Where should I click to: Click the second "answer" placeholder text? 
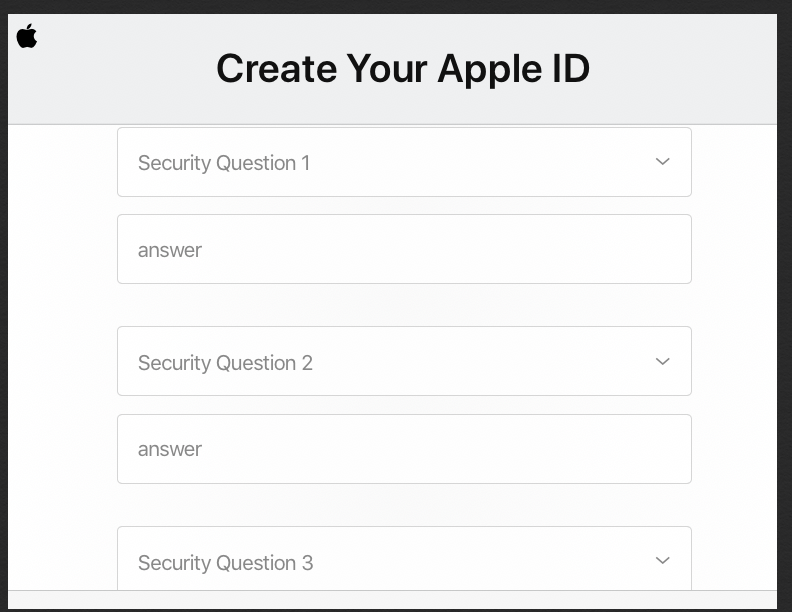(x=170, y=449)
